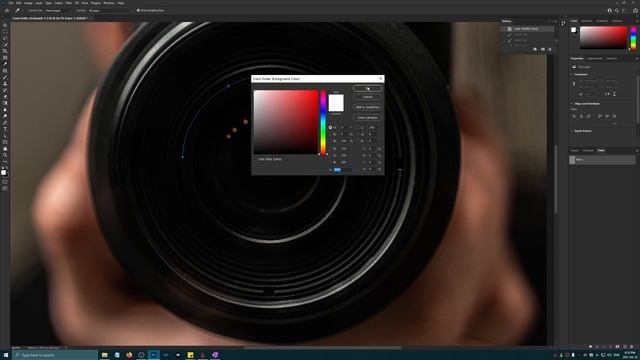Enable the Only Web Colors checkbox

pos(256,159)
